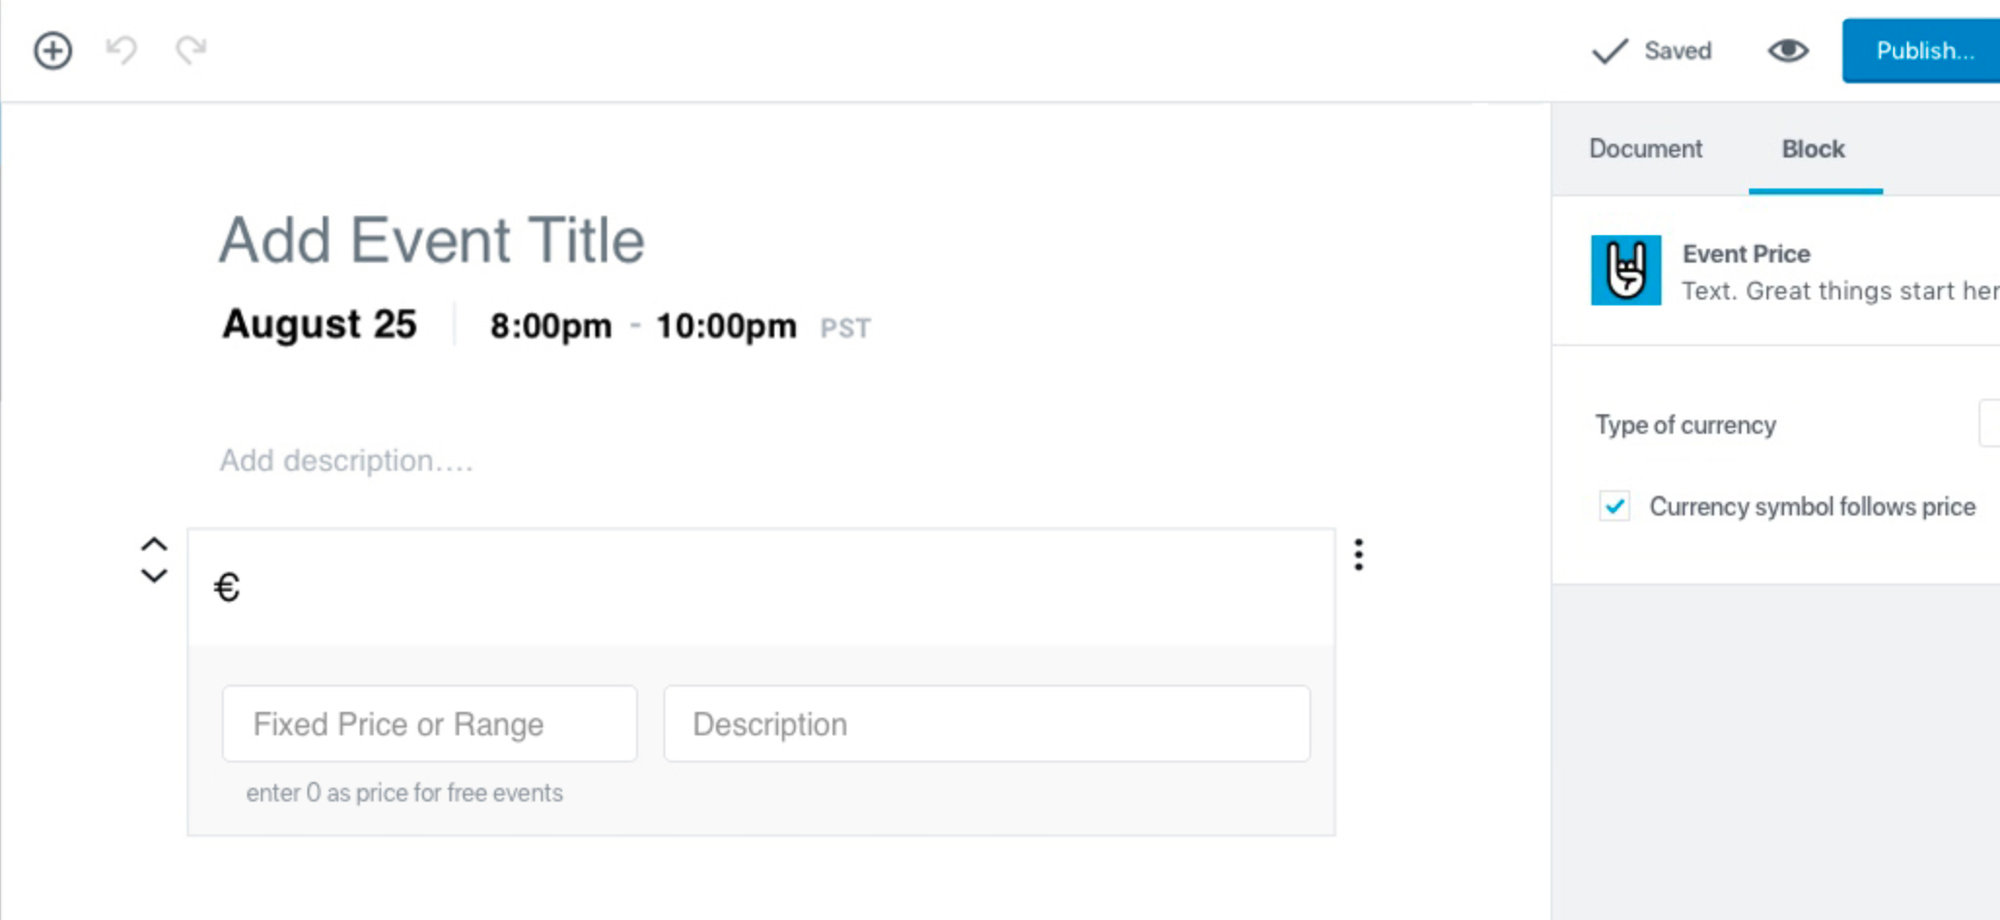Click the euro currency symbol
2000x920 pixels.
click(227, 587)
